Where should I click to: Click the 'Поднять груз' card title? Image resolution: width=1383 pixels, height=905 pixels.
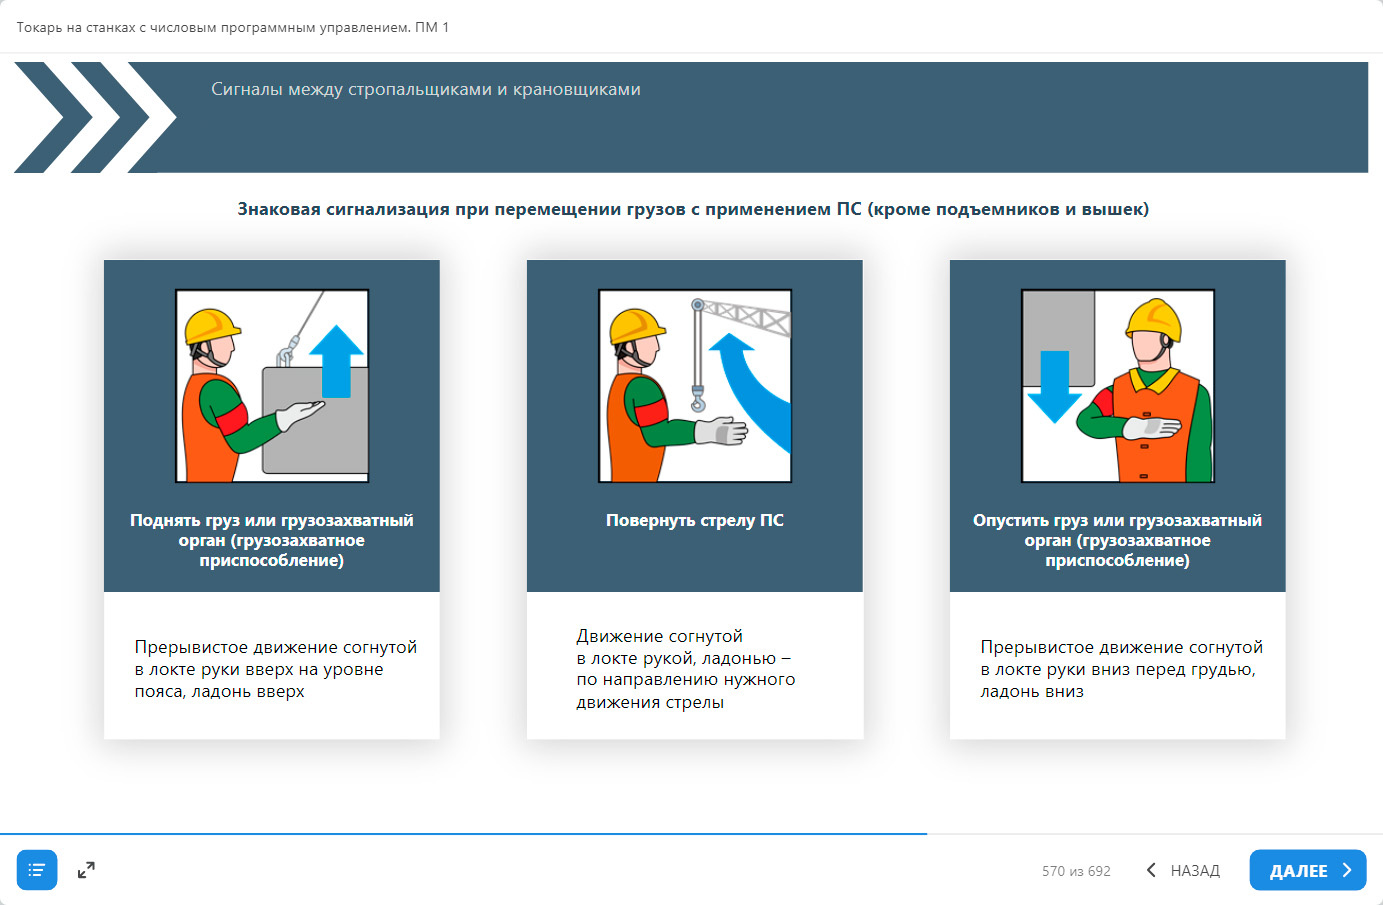tap(272, 540)
